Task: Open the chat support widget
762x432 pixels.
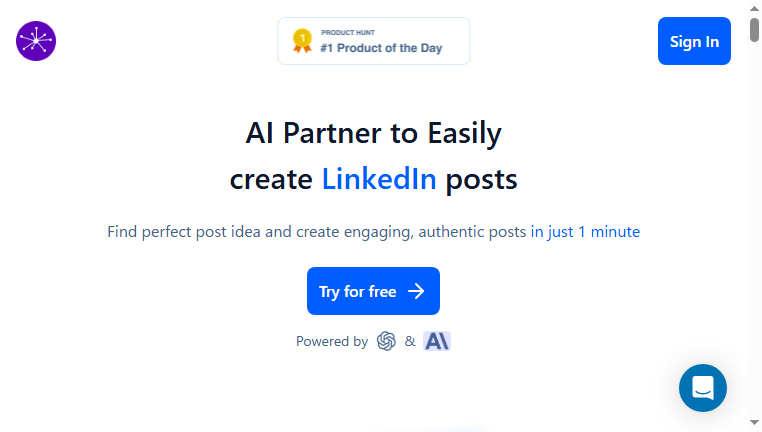Action: click(703, 388)
